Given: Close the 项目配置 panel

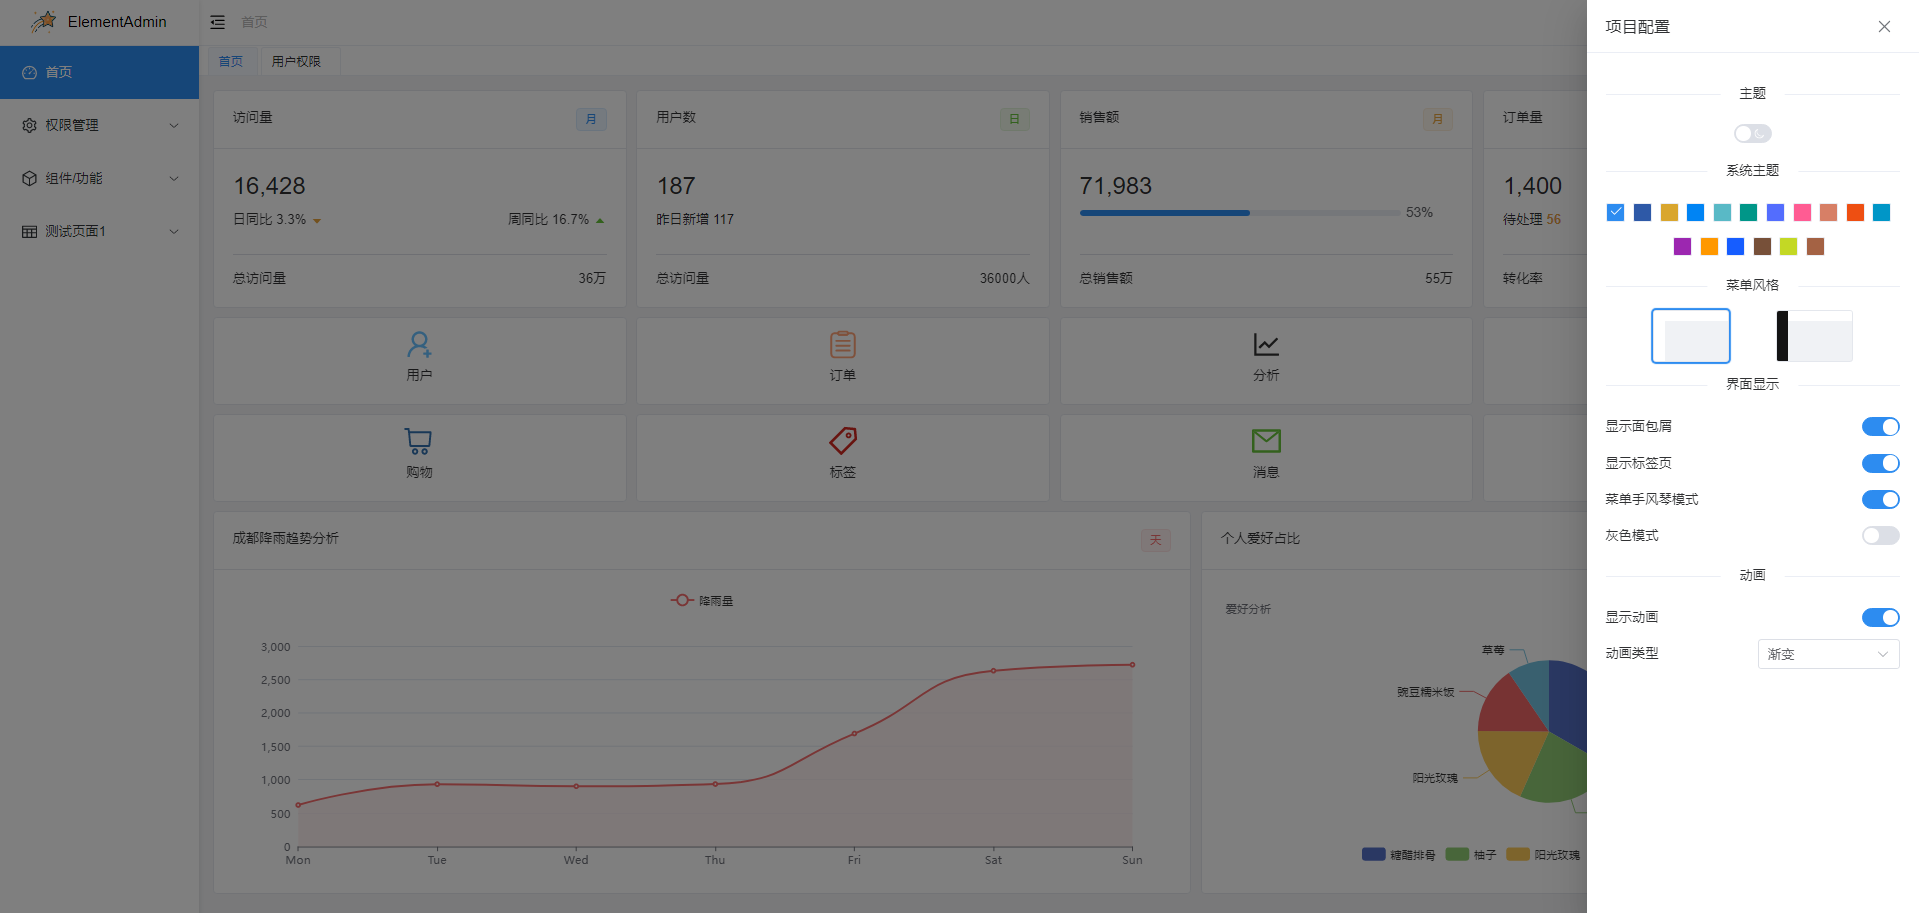Looking at the screenshot, I should pyautogui.click(x=1884, y=26).
